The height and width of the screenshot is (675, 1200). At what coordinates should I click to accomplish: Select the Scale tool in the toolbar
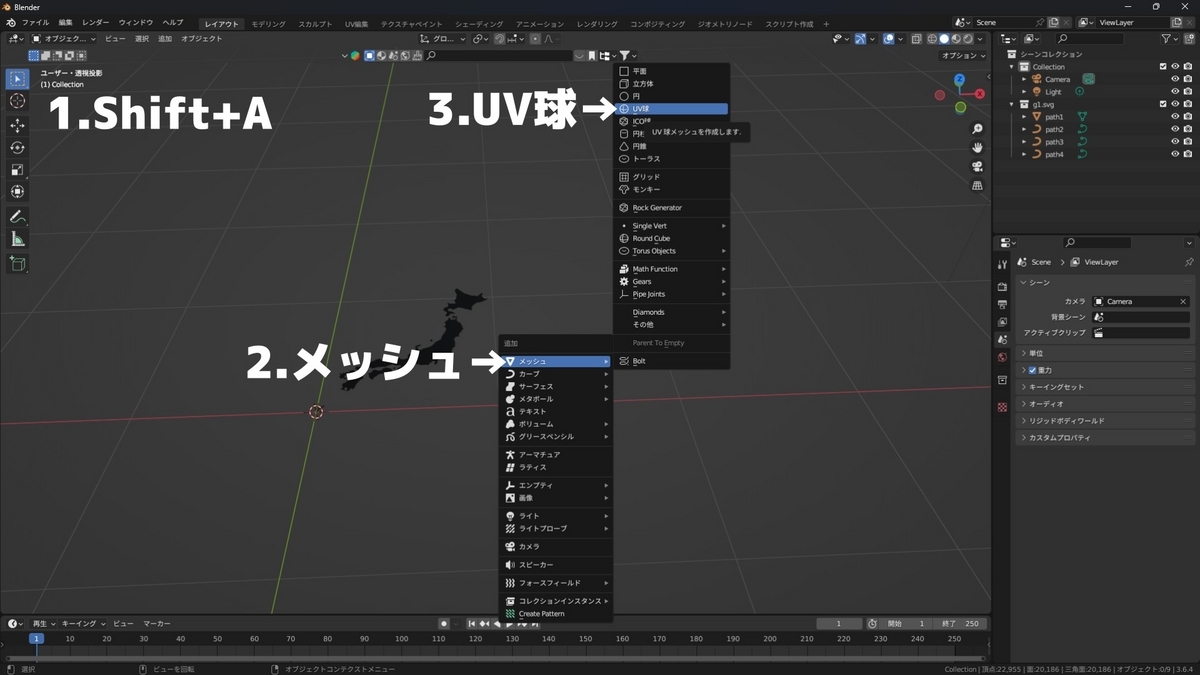pos(16,170)
